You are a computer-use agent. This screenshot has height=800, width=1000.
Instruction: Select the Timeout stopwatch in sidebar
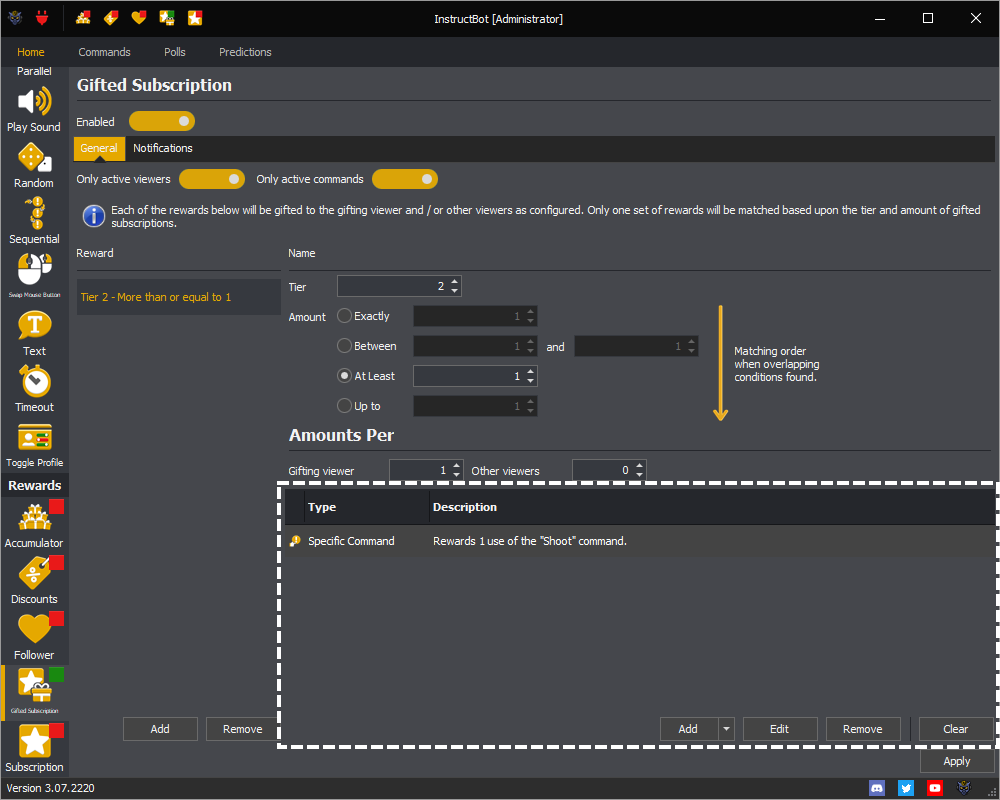coord(34,389)
